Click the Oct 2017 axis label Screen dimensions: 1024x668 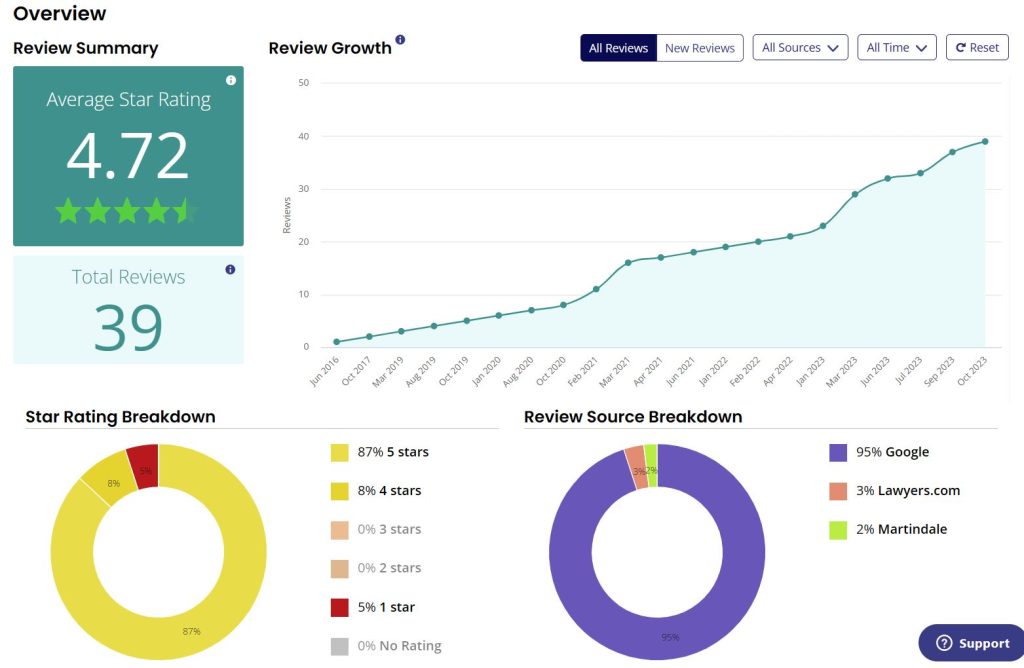click(x=357, y=371)
